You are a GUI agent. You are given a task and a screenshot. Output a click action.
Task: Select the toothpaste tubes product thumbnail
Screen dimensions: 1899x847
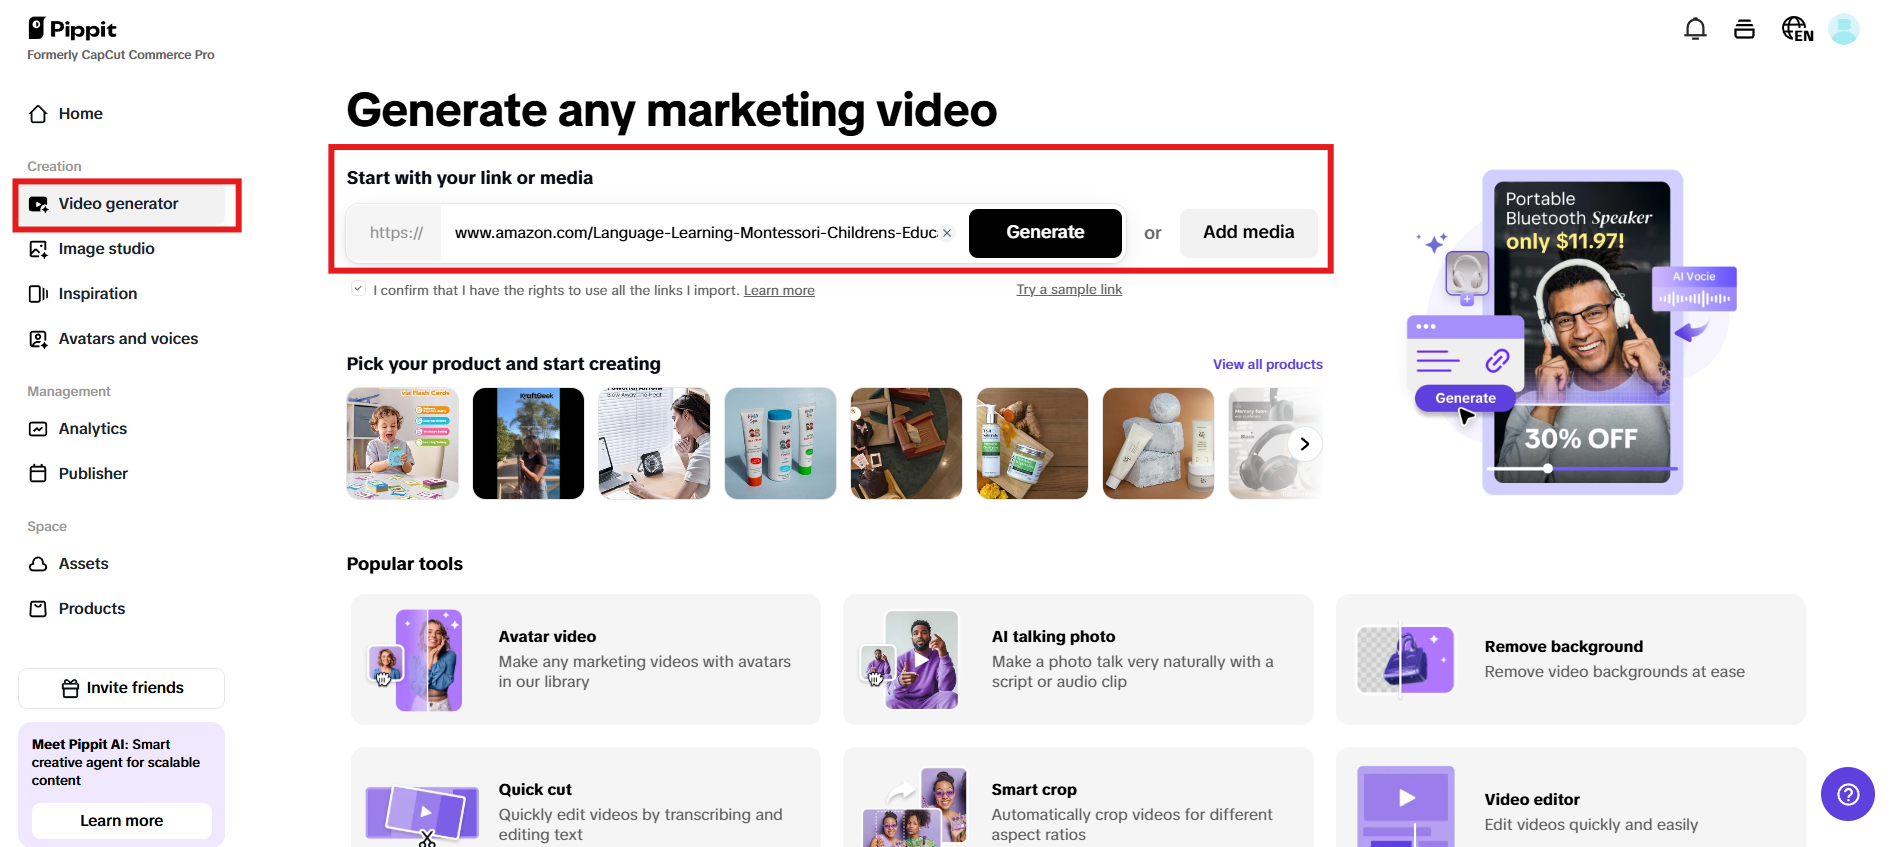(x=780, y=444)
